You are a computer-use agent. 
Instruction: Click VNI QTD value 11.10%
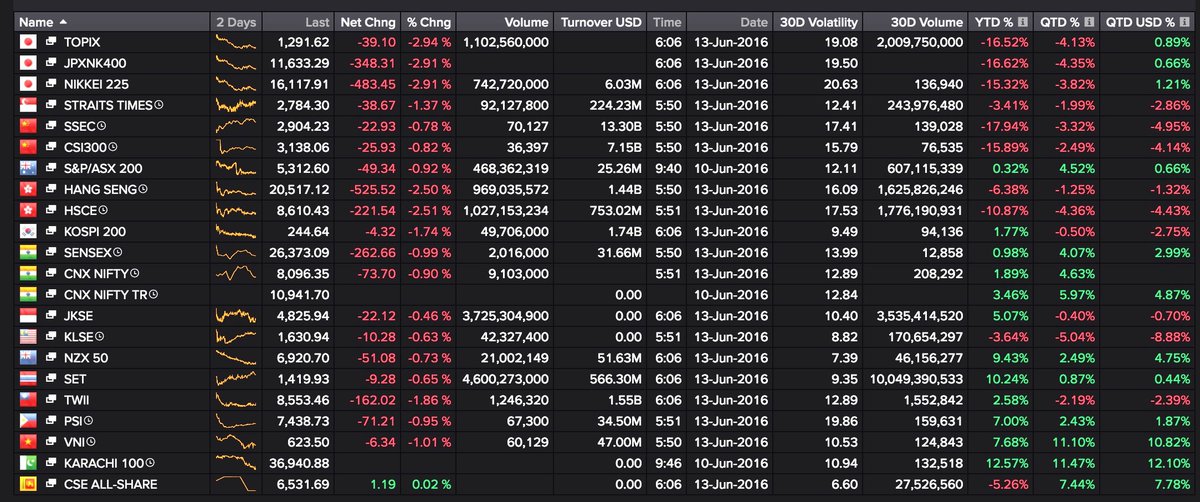[x=1072, y=442]
